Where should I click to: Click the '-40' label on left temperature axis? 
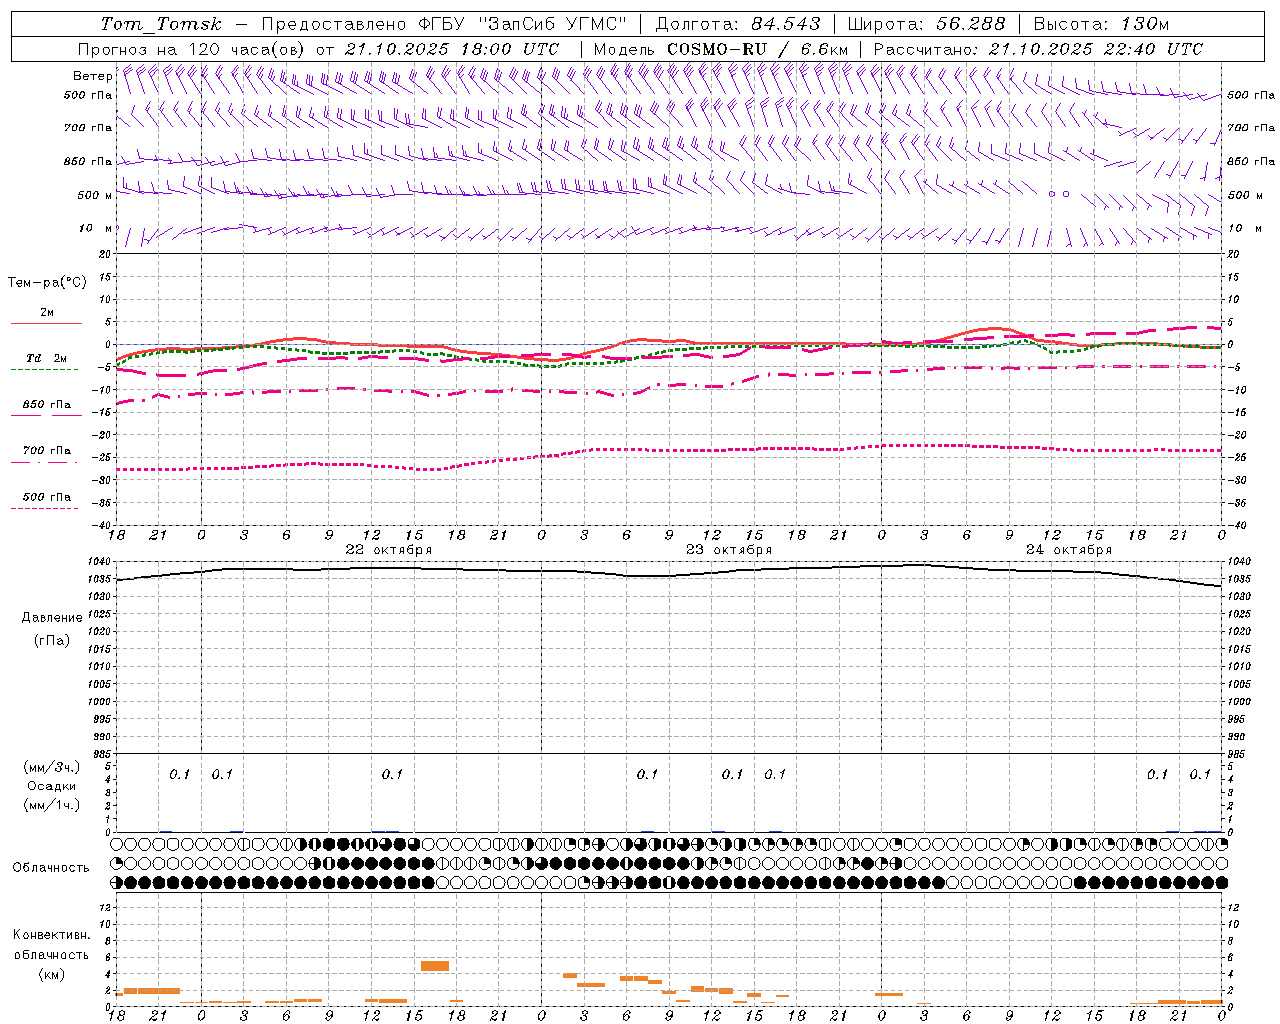[103, 525]
